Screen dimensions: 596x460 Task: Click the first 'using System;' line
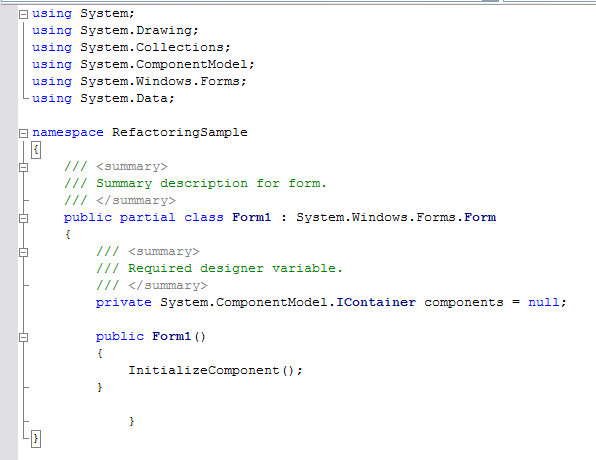coord(83,14)
